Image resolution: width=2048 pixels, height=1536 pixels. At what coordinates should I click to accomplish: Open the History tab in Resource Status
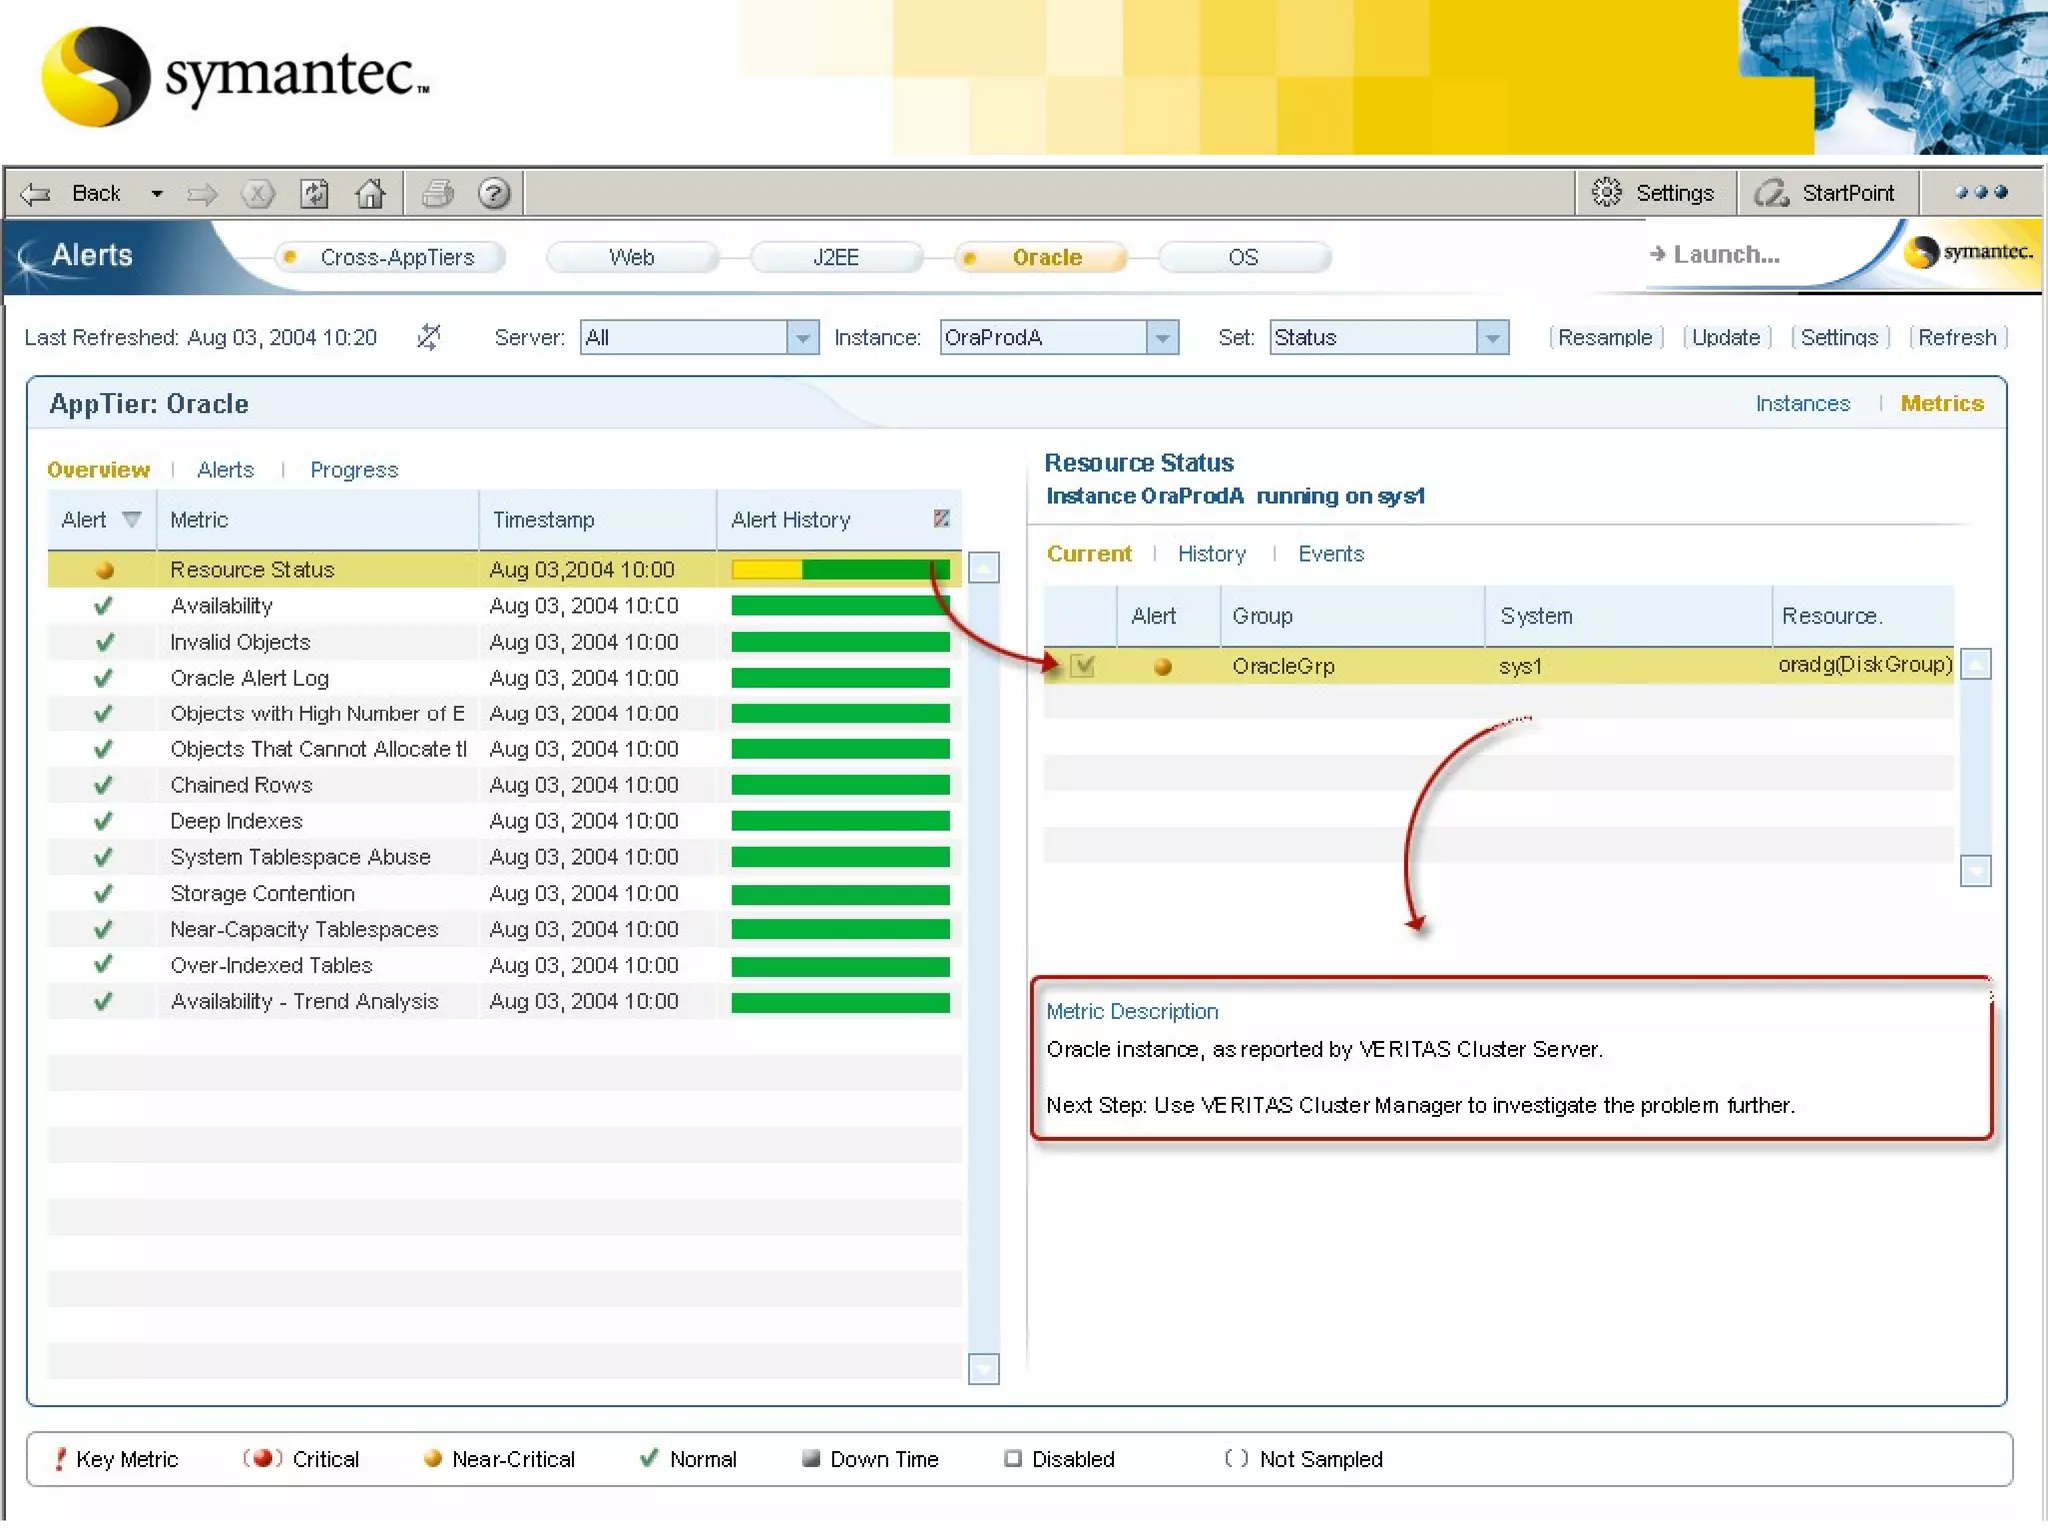[x=1211, y=554]
